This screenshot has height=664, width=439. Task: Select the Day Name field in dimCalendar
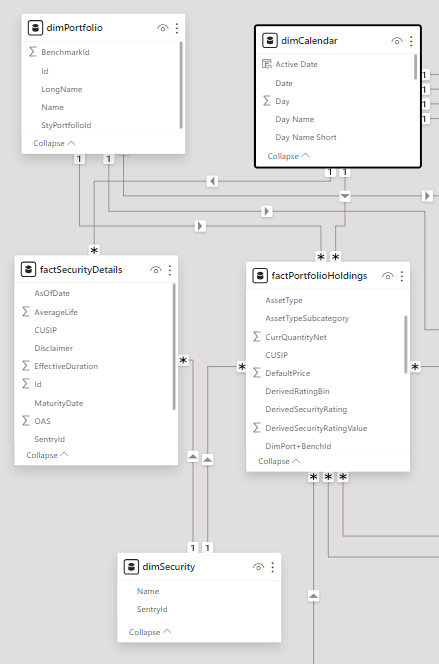pyautogui.click(x=295, y=119)
